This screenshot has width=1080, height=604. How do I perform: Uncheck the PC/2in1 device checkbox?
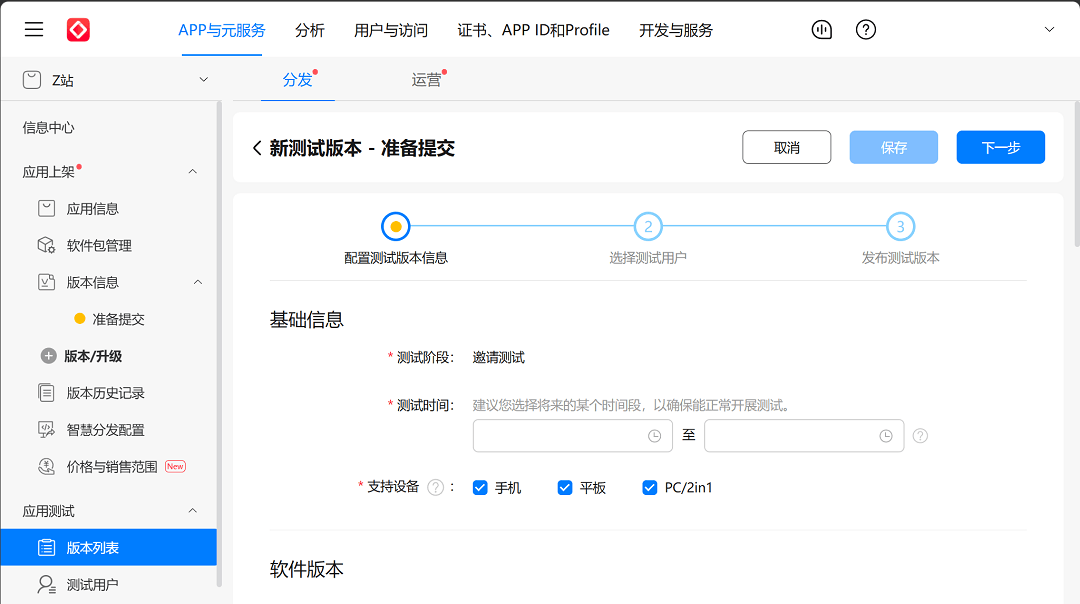[650, 488]
